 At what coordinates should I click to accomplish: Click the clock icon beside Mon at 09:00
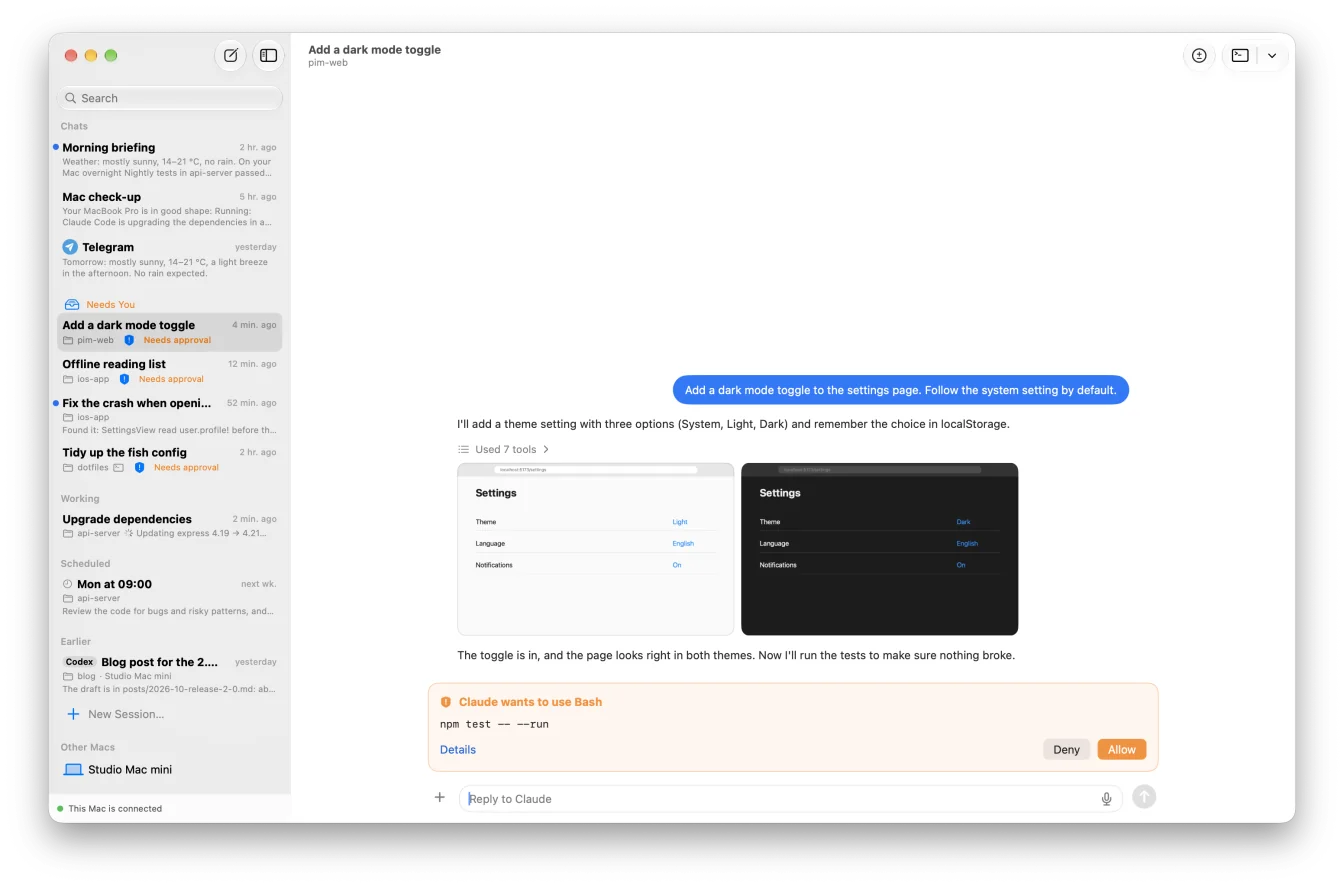coord(67,584)
